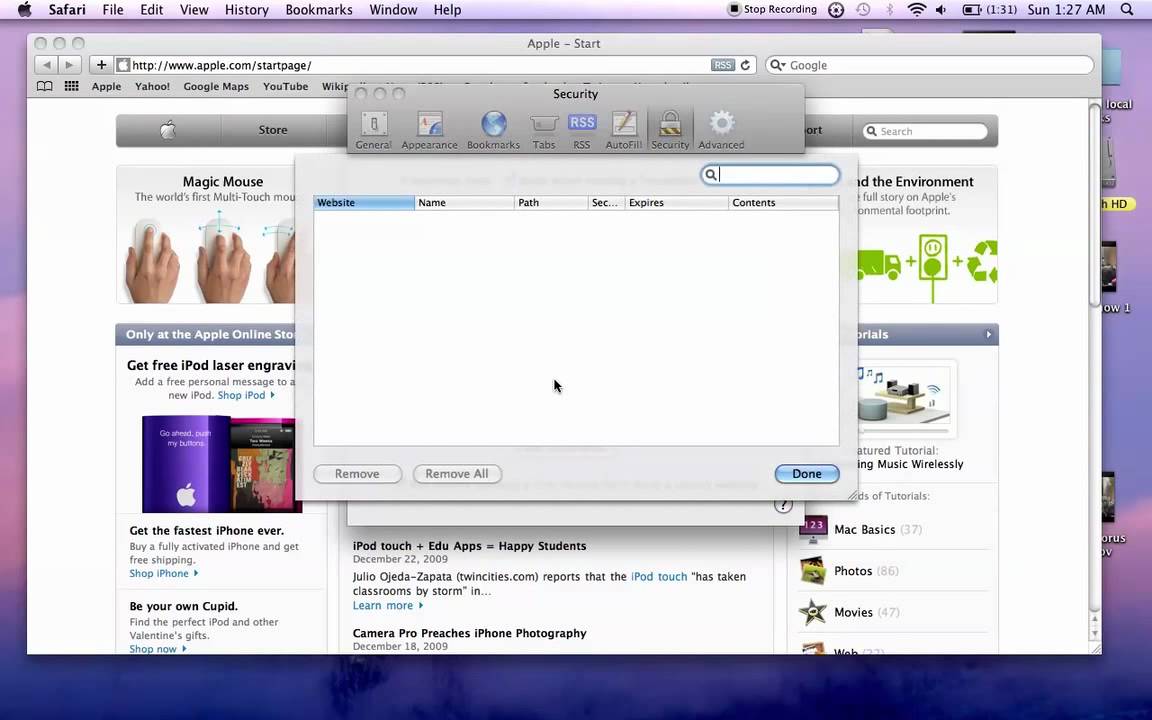Open the File menu

pyautogui.click(x=112, y=10)
